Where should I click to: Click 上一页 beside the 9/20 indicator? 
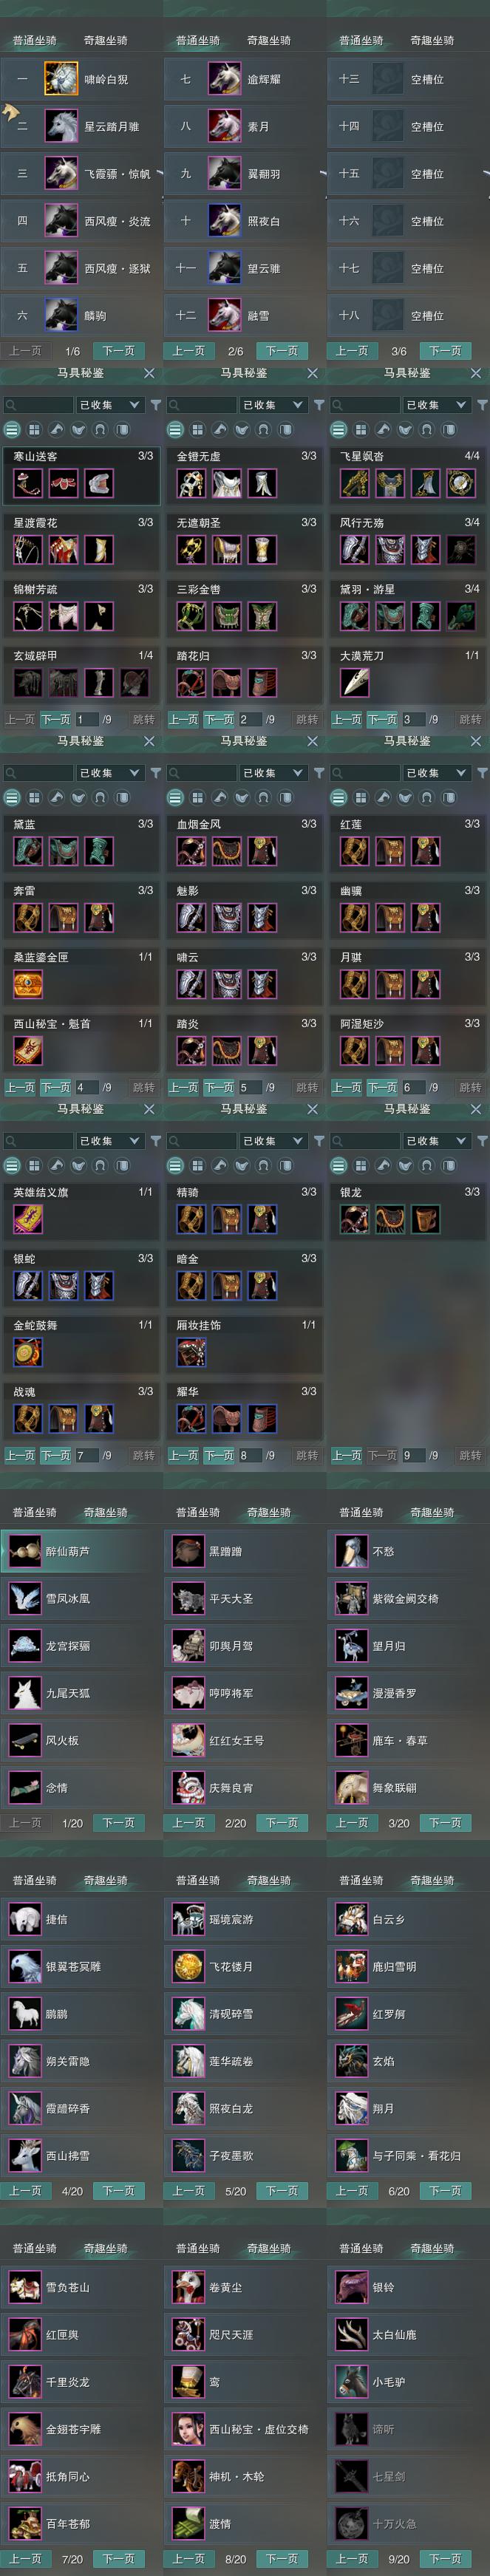click(x=351, y=2559)
